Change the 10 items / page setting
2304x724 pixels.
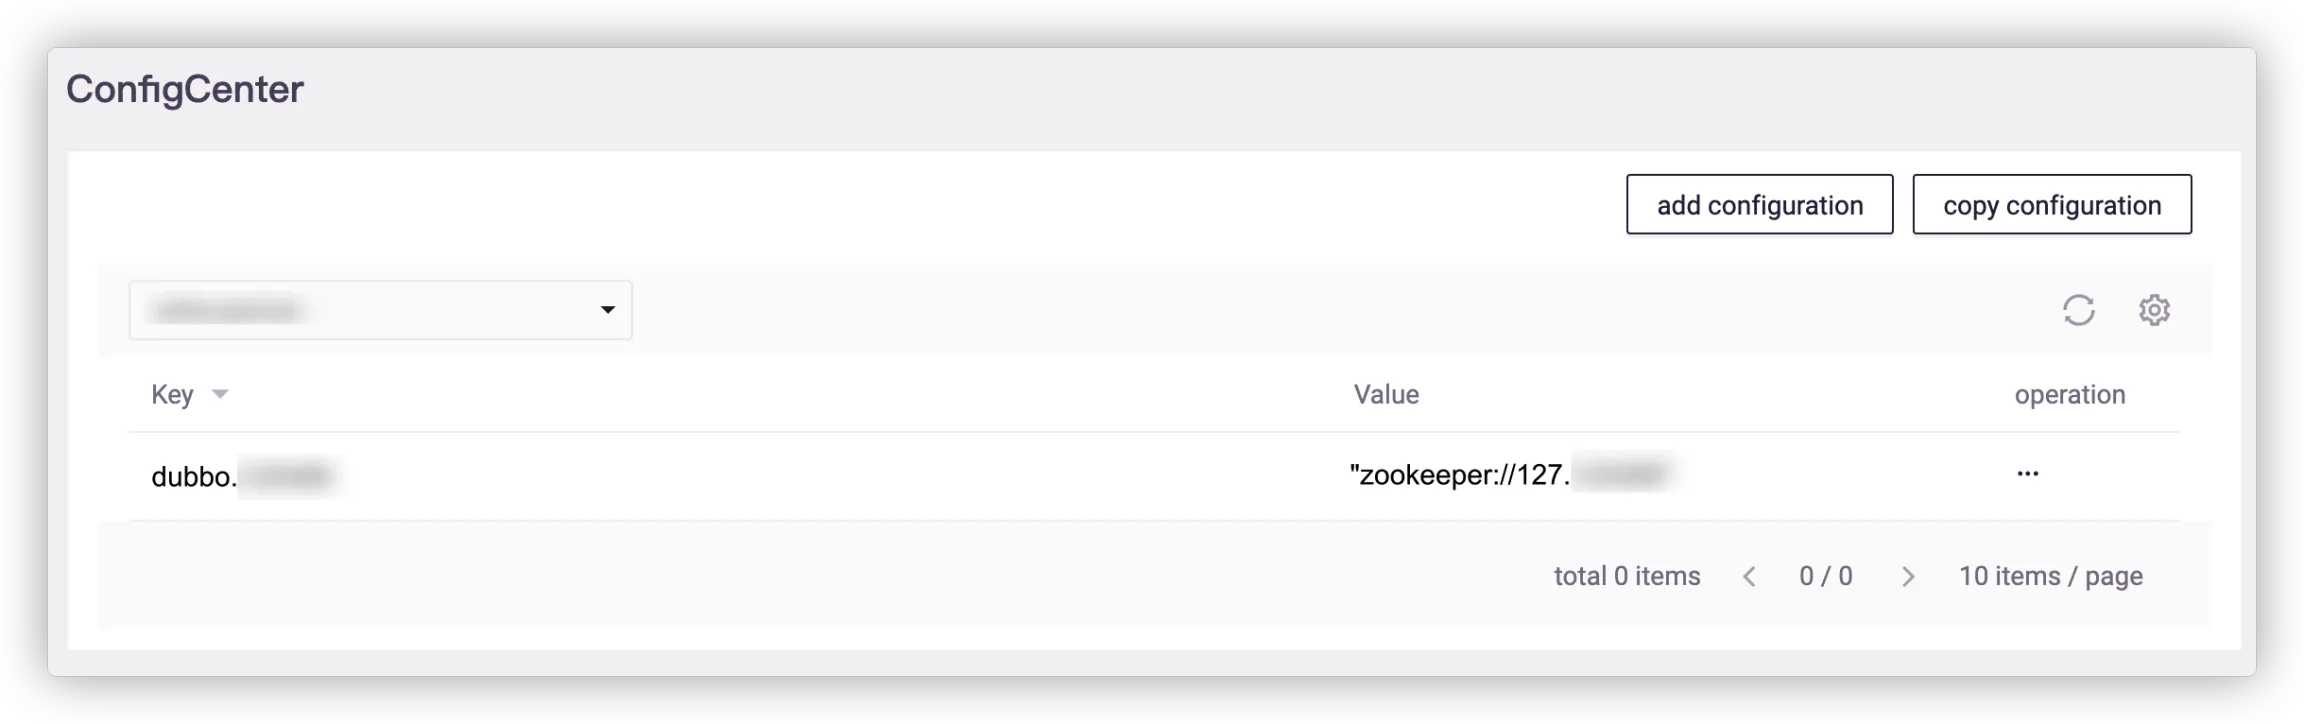click(2050, 577)
